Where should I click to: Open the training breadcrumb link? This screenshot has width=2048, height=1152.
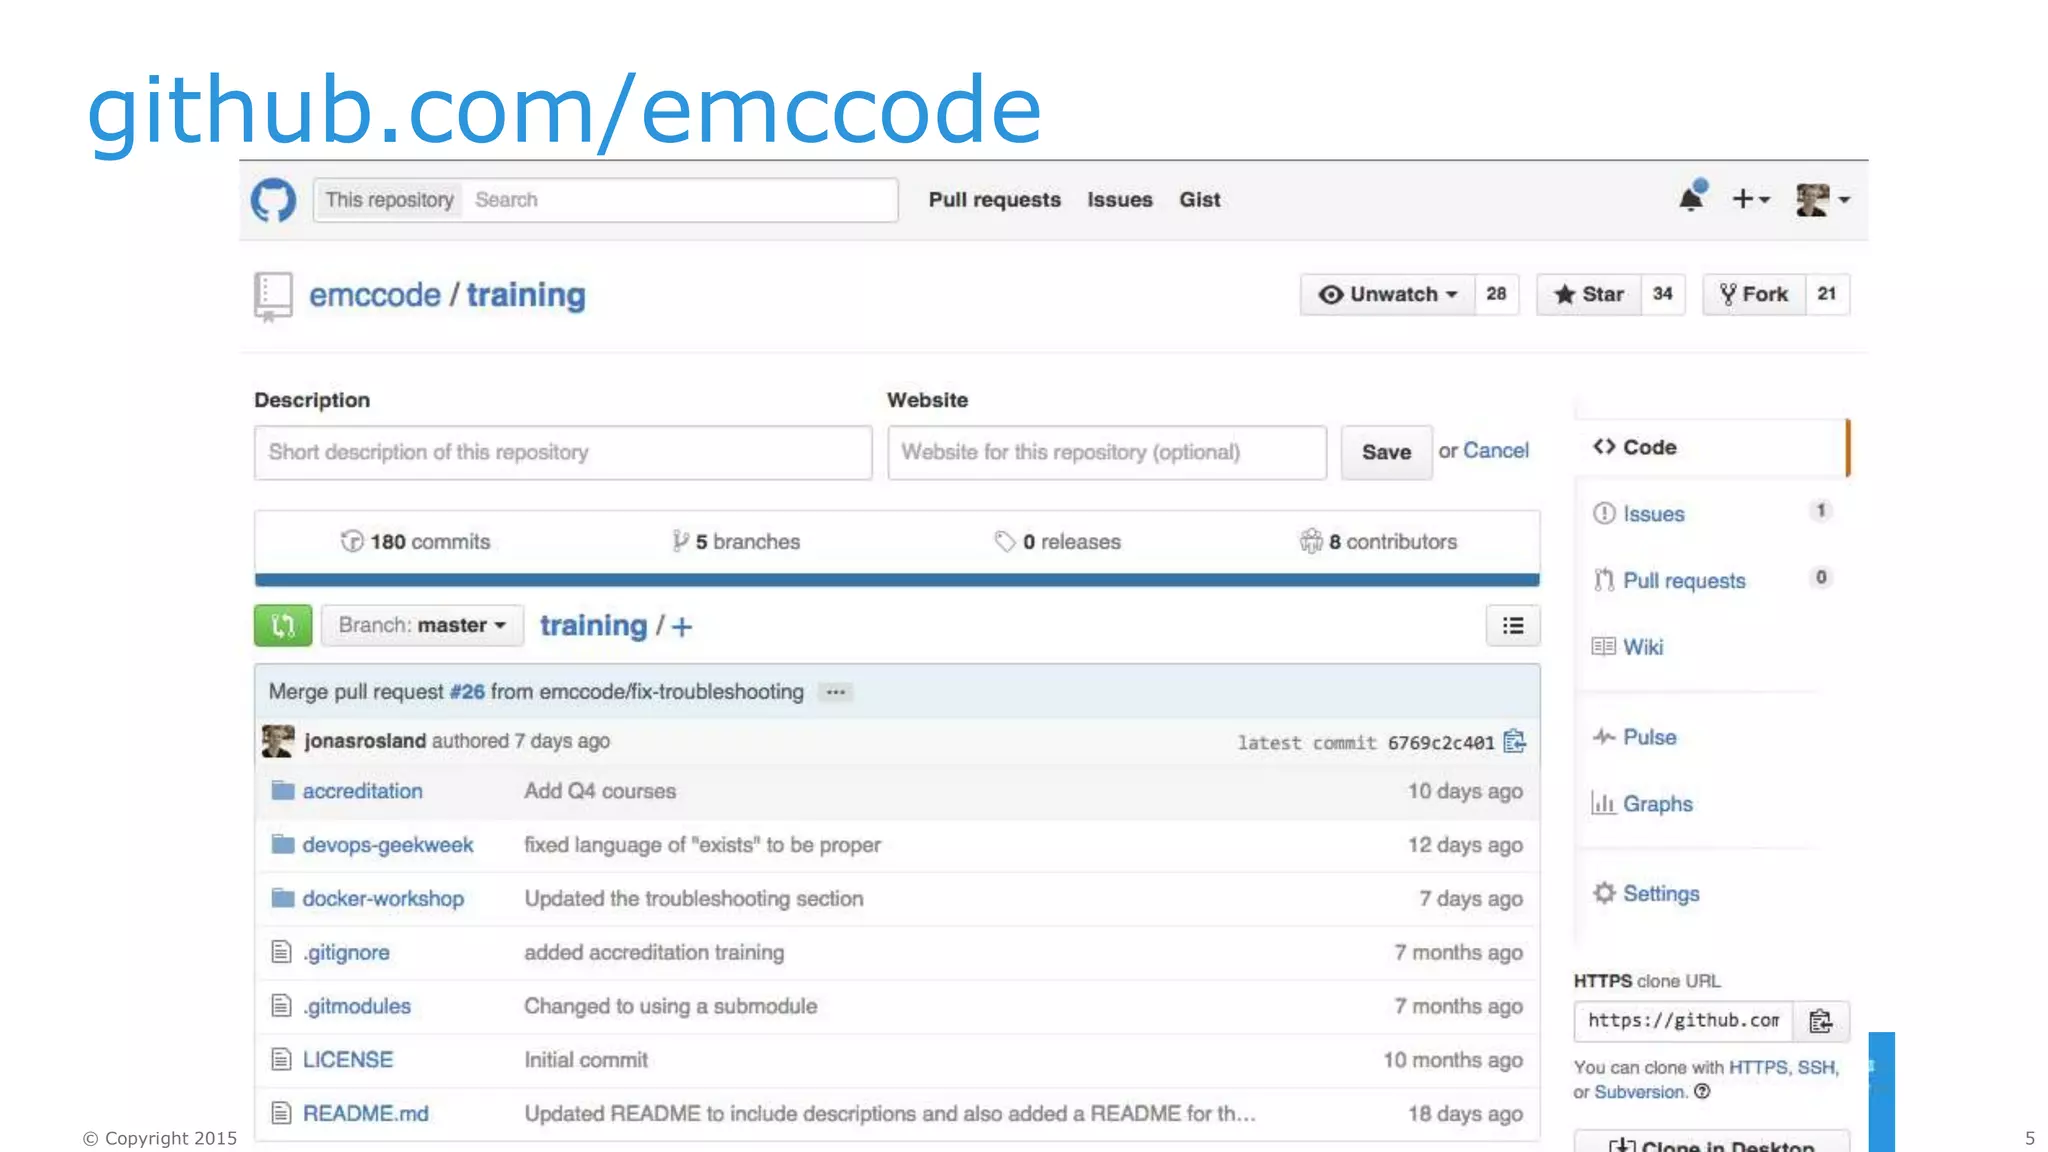coord(594,626)
